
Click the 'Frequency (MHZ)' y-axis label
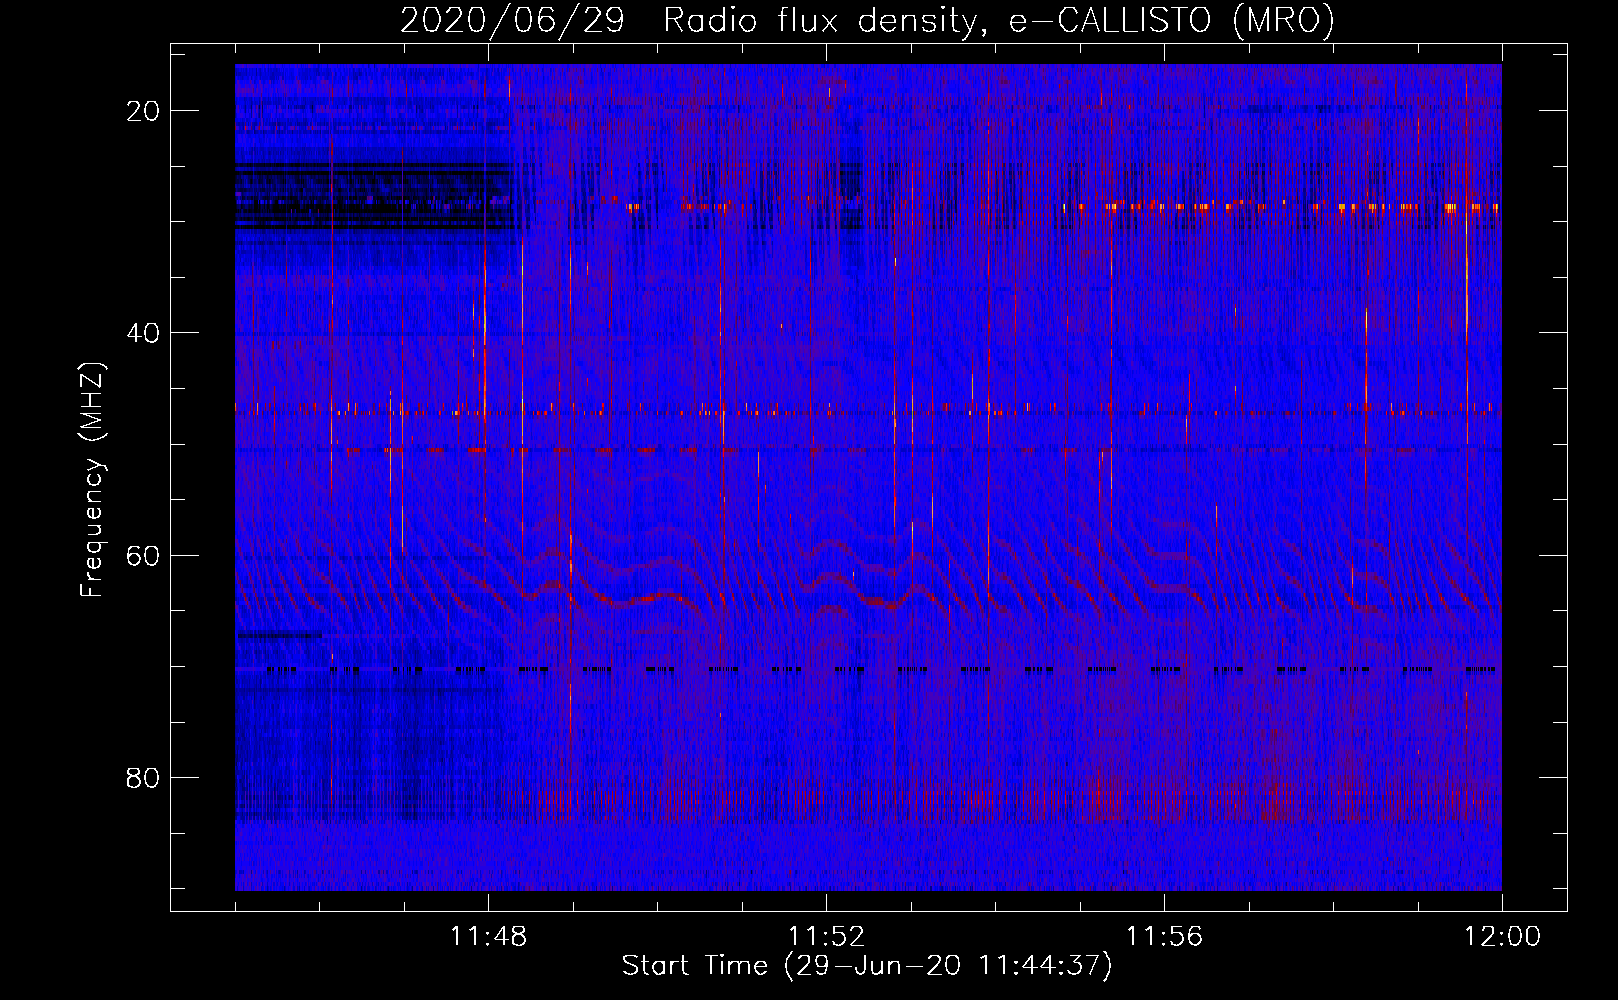point(92,480)
